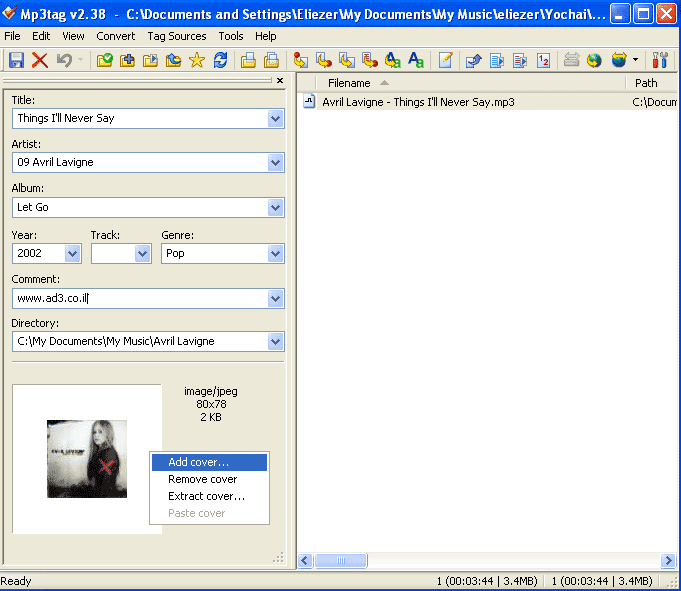Choose Extract cover in context menu
Viewport: 681px width, 591px height.
(206, 496)
